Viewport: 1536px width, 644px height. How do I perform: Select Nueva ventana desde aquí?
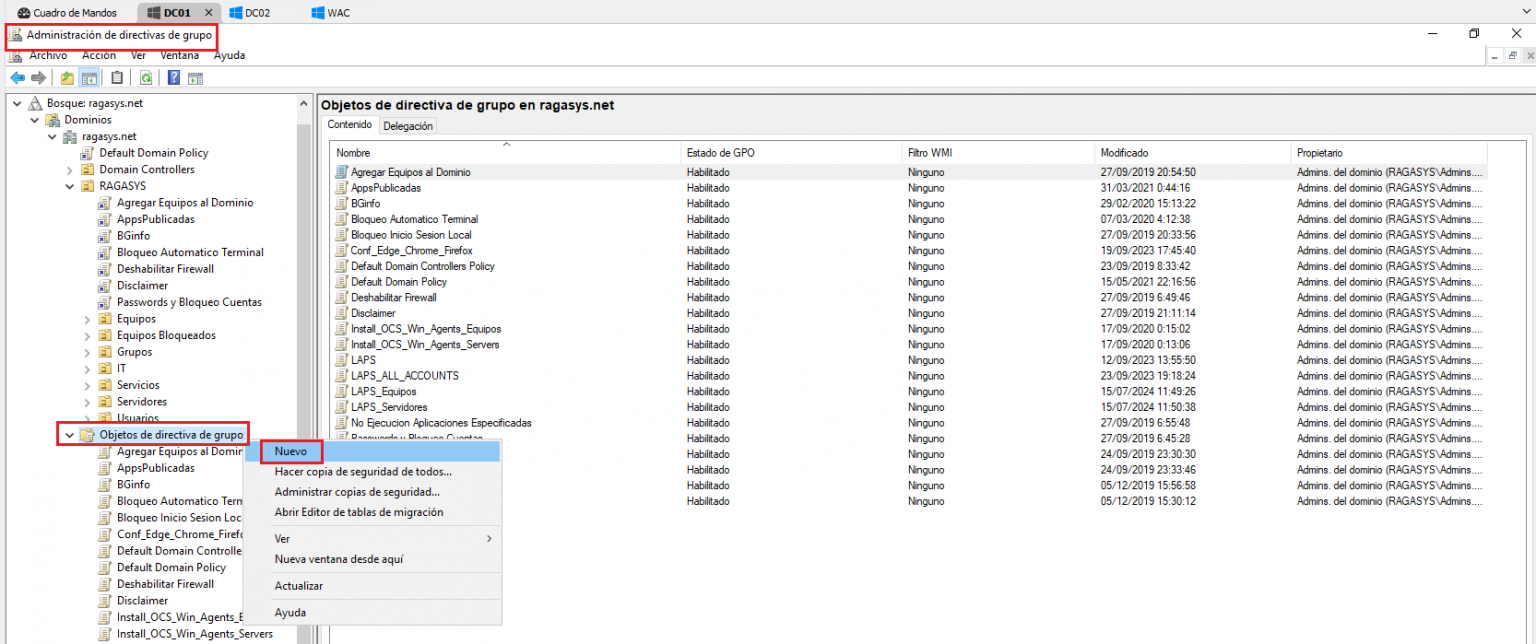click(x=372, y=559)
